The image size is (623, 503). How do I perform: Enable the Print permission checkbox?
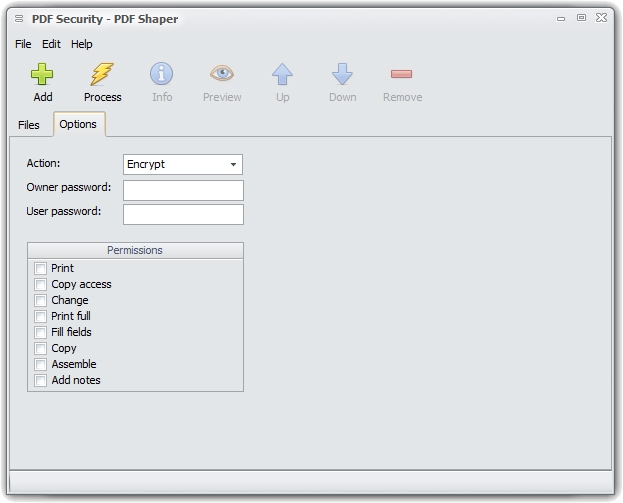tap(40, 269)
